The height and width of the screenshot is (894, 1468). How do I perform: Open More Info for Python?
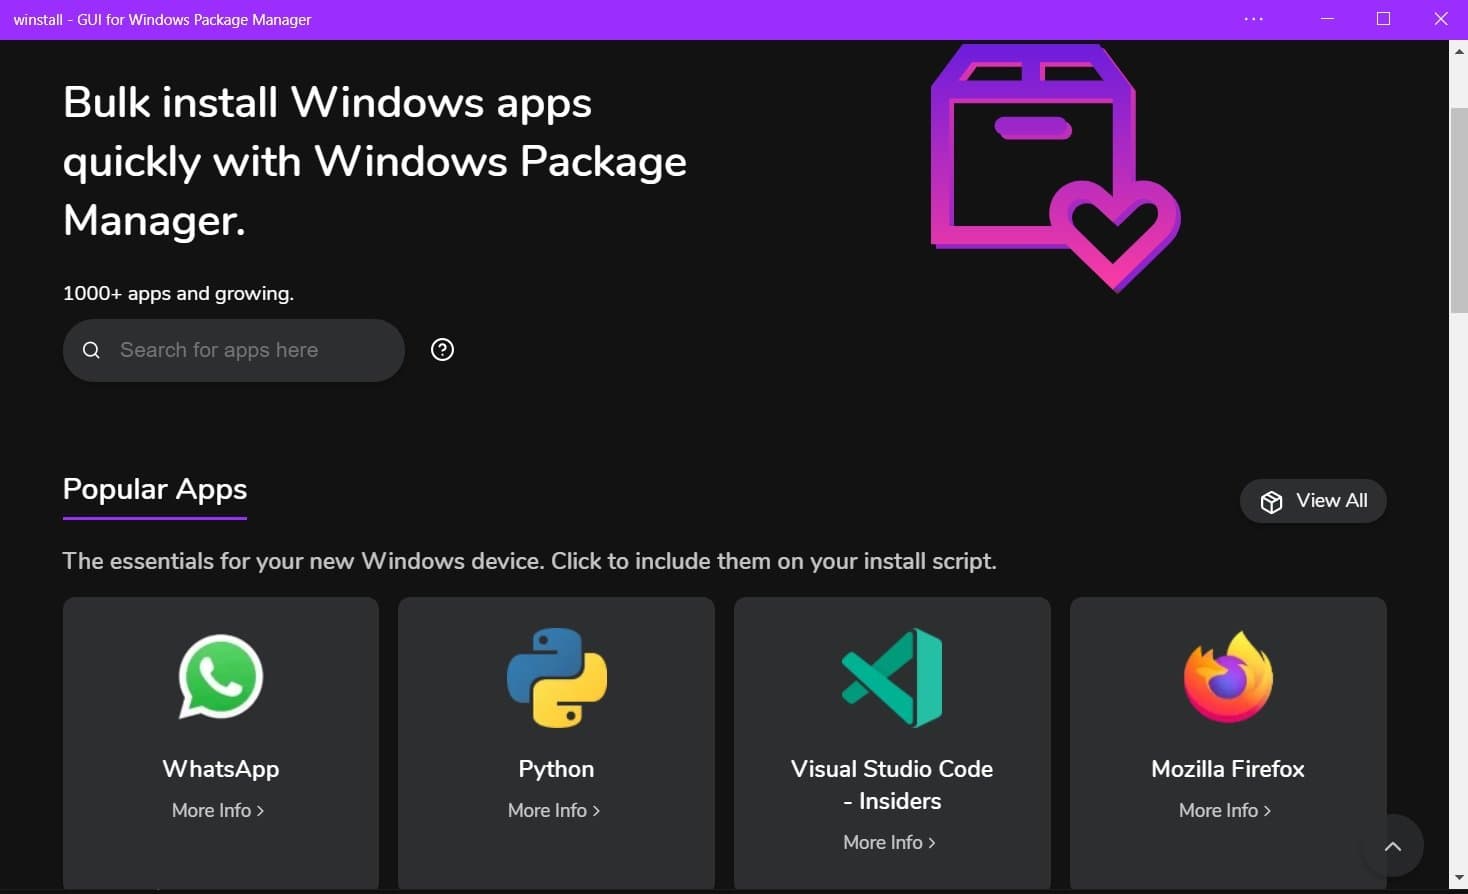(x=554, y=810)
